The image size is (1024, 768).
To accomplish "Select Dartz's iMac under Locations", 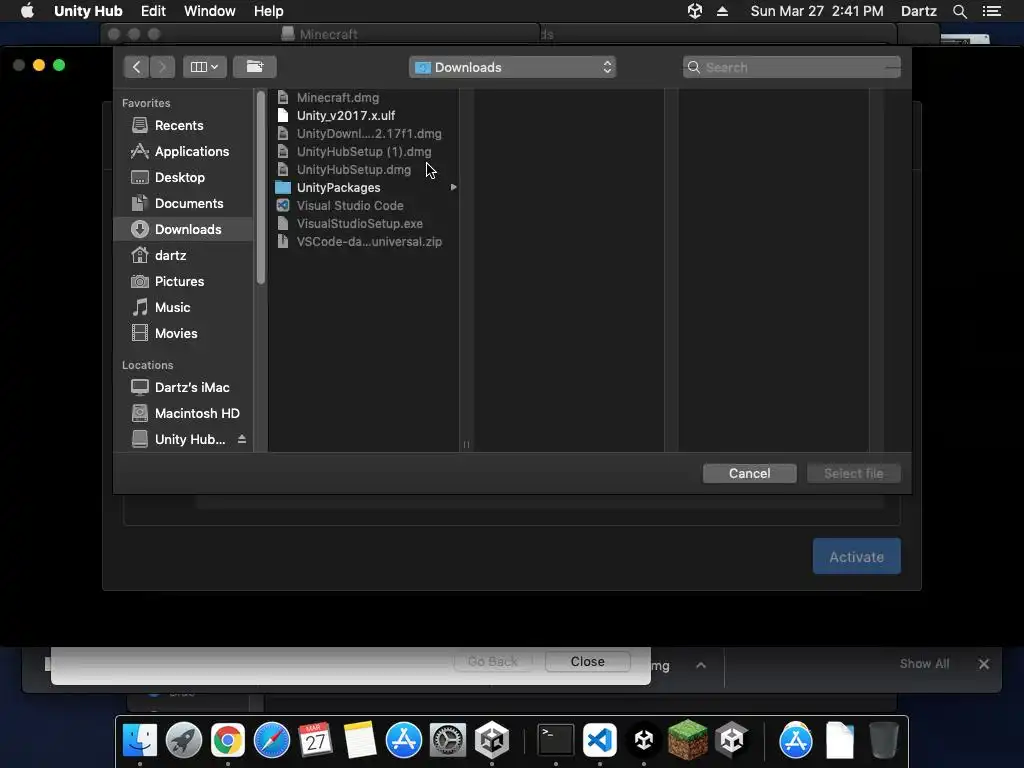I will coord(183,387).
